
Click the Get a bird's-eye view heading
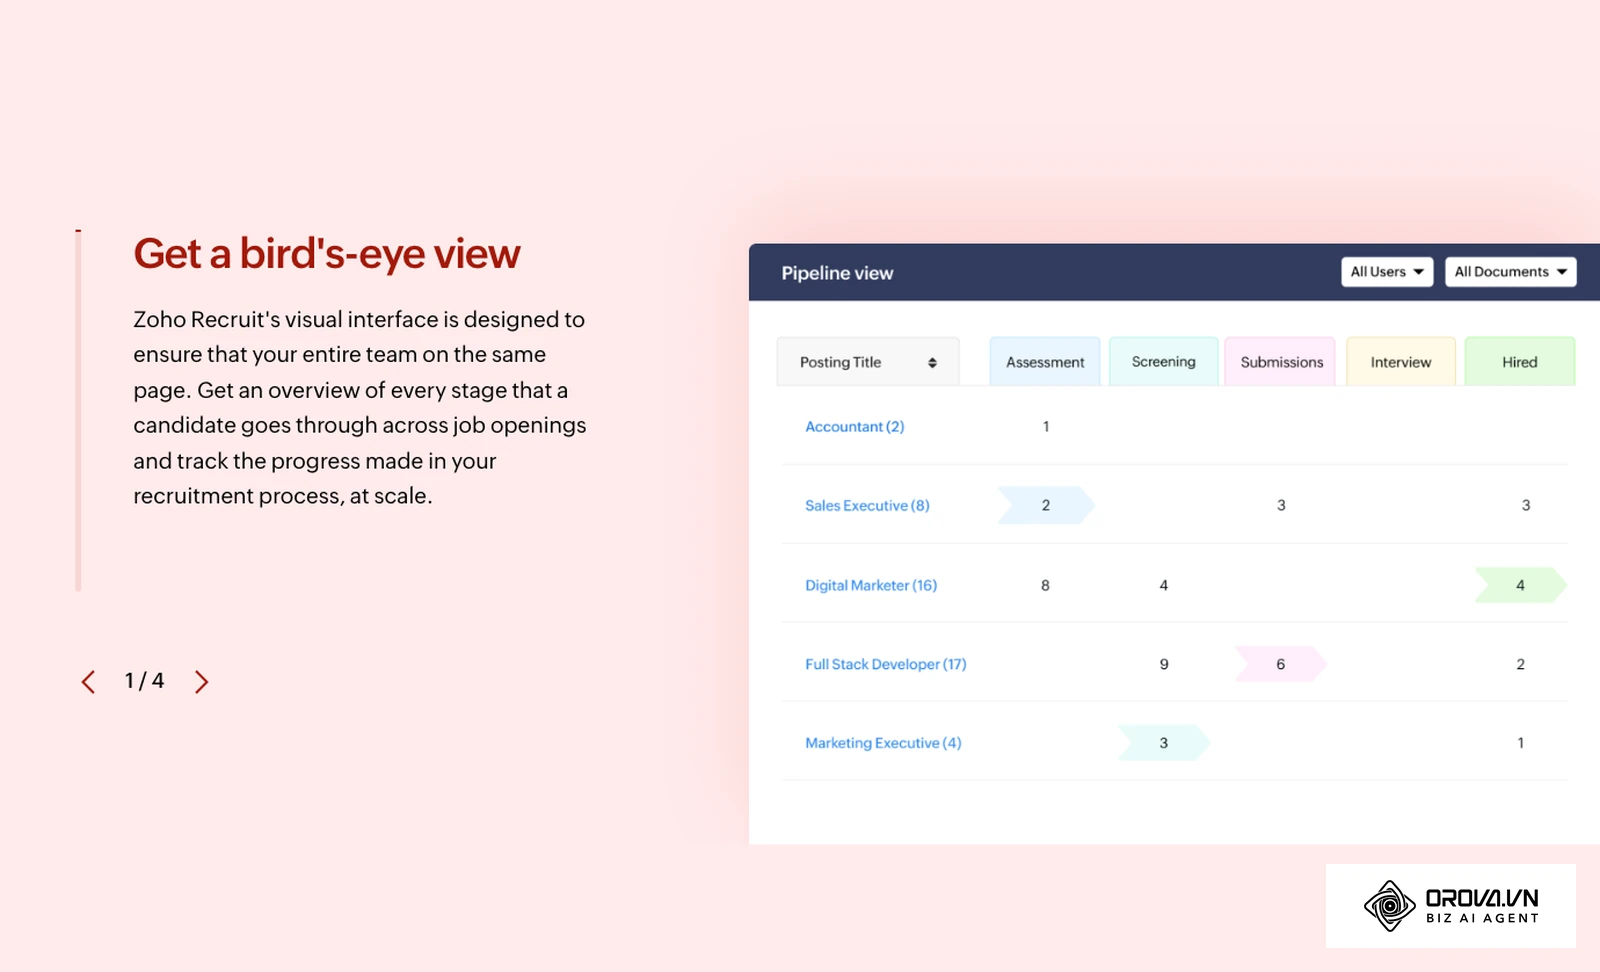[327, 254]
